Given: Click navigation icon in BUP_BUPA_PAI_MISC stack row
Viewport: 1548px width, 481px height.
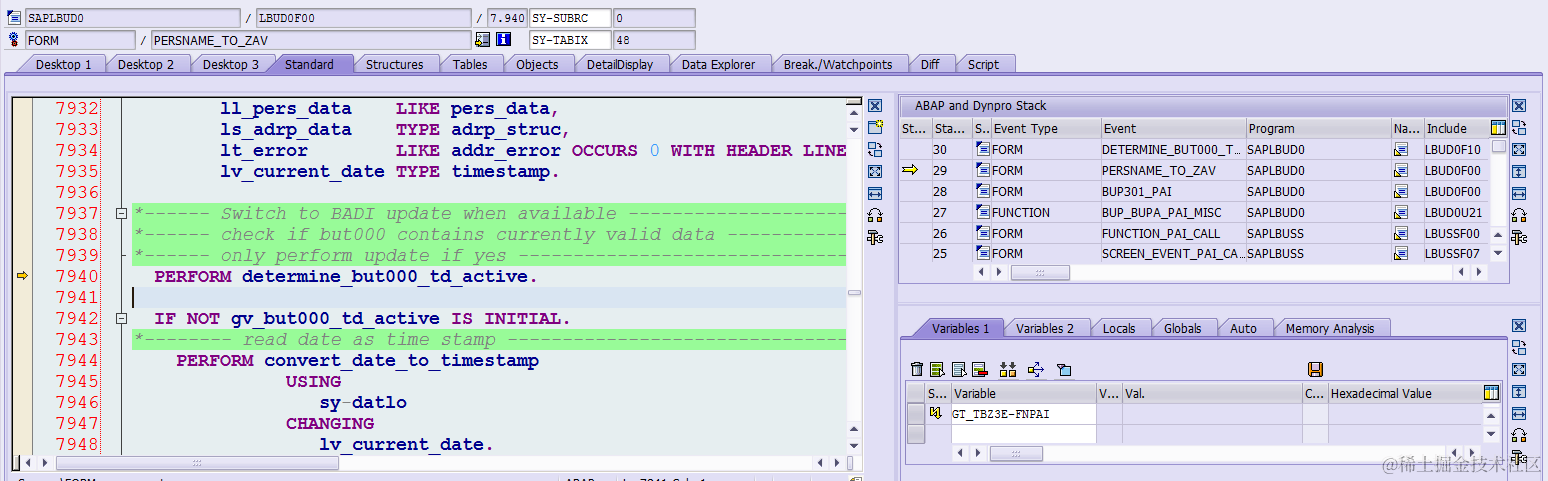Looking at the screenshot, I should [x=1401, y=213].
